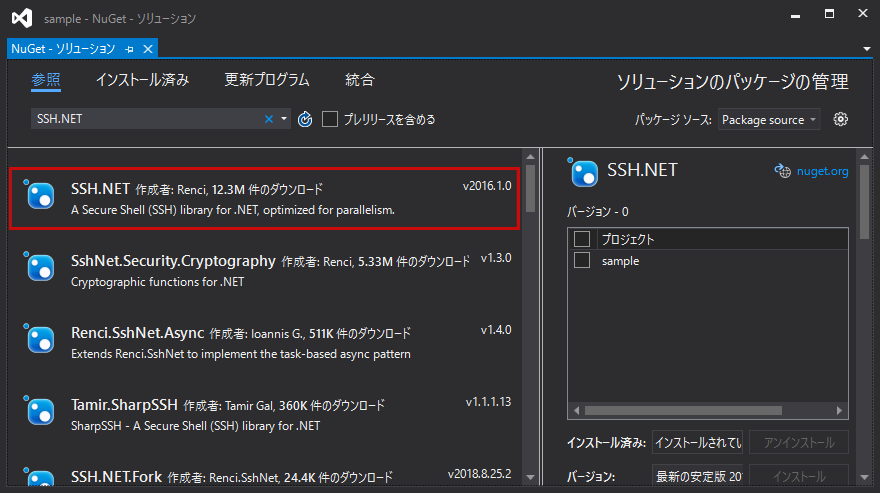
Task: Select the Tamir.SharpSSH package name
Action: [124, 405]
